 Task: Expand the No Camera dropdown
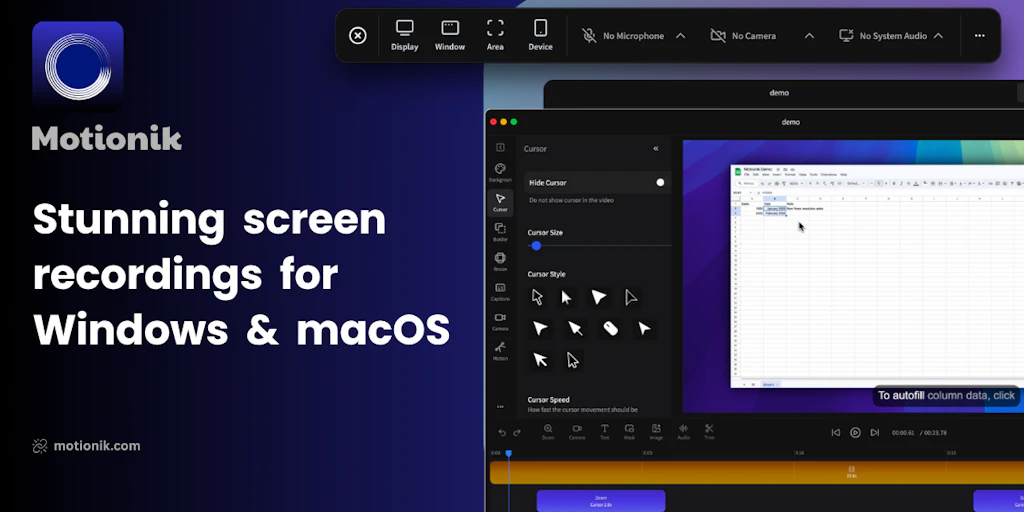point(809,36)
